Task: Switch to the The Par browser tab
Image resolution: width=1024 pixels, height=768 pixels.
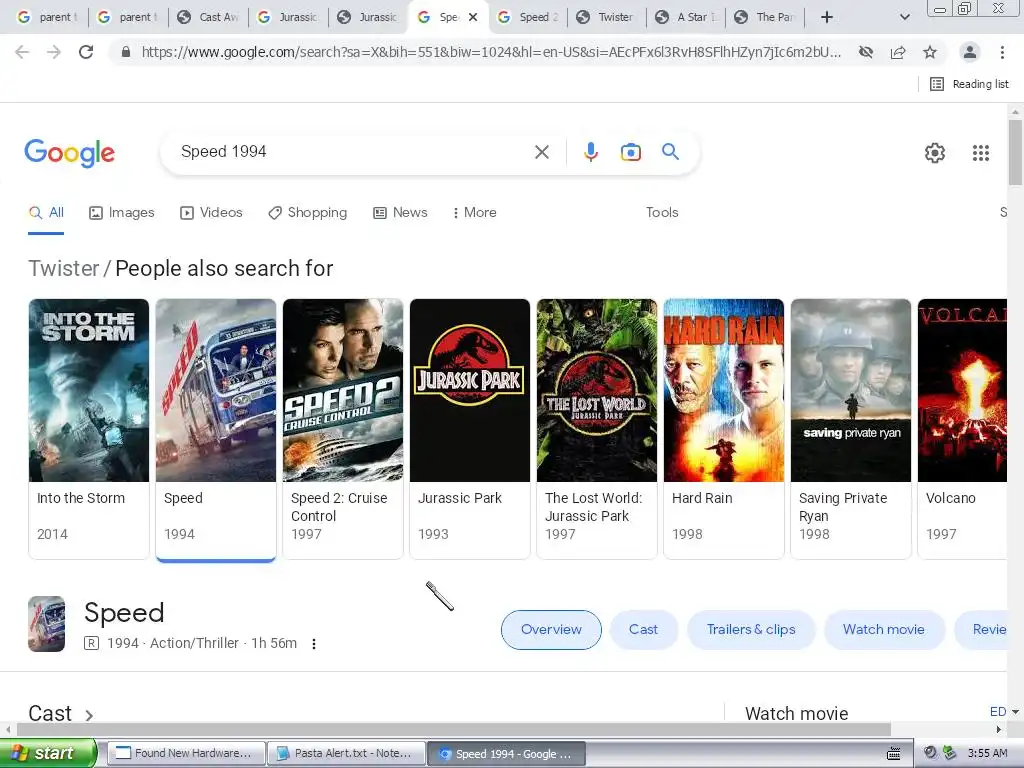Action: click(766, 17)
